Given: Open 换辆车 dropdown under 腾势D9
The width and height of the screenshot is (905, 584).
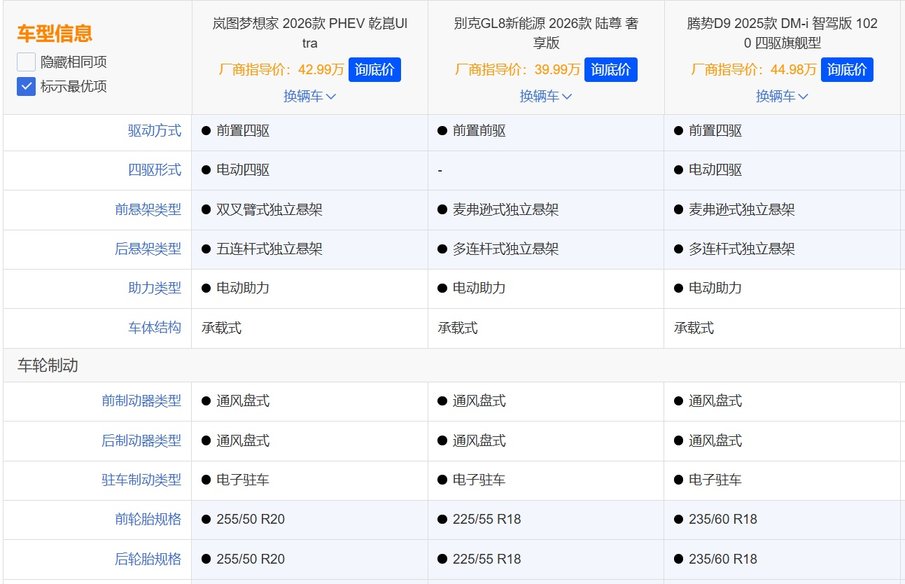Looking at the screenshot, I should [781, 96].
